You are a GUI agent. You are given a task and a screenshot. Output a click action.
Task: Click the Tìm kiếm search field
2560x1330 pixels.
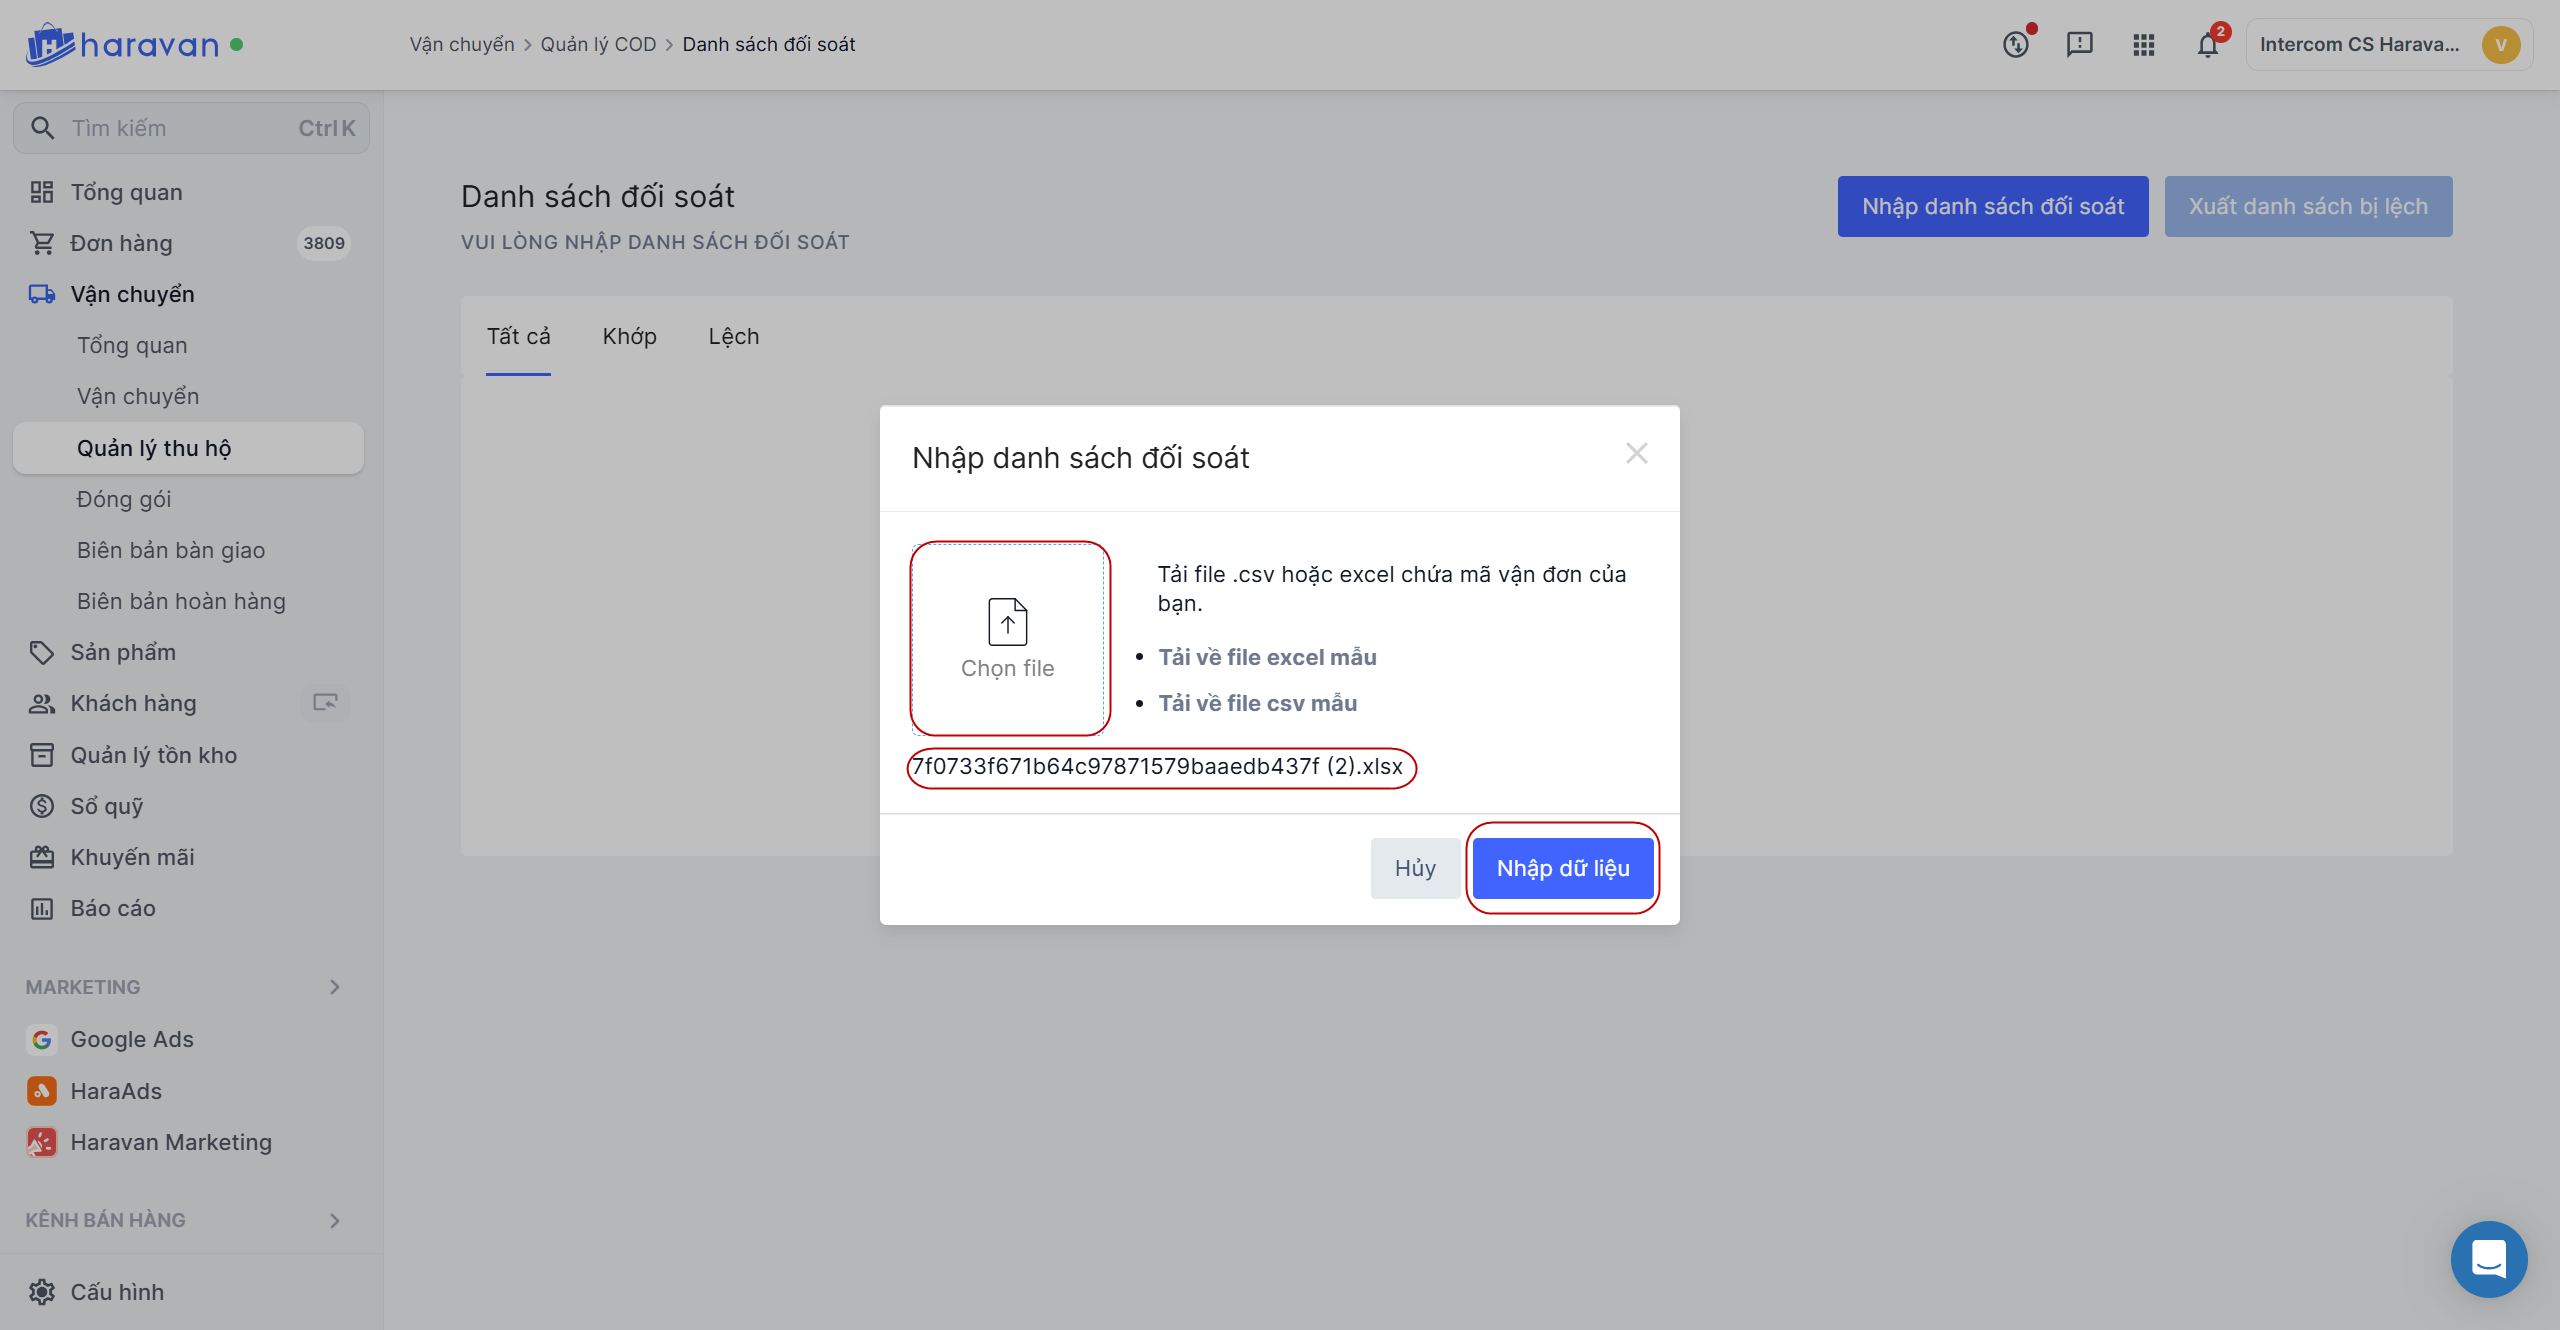pos(190,128)
